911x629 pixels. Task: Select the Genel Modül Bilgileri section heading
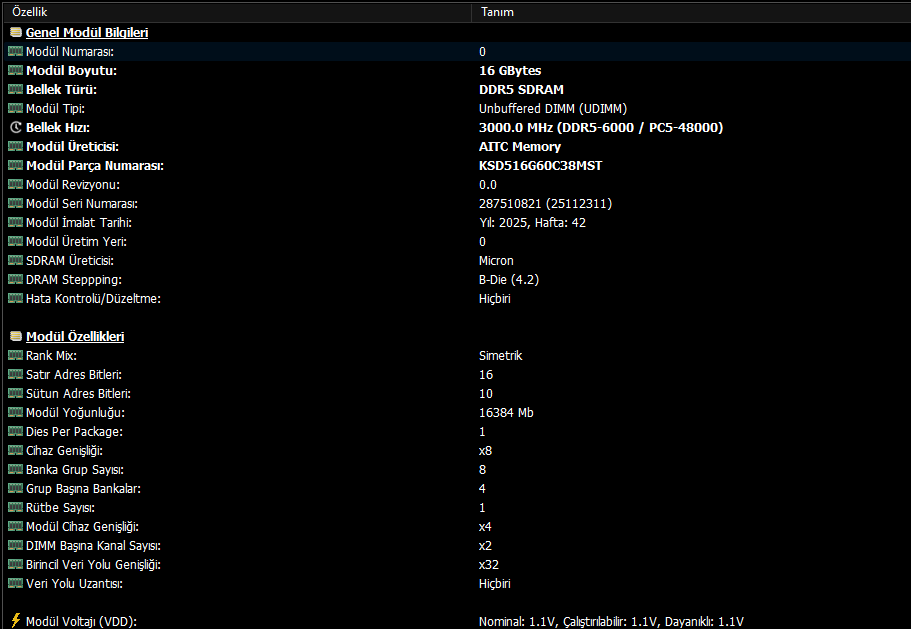(x=87, y=33)
